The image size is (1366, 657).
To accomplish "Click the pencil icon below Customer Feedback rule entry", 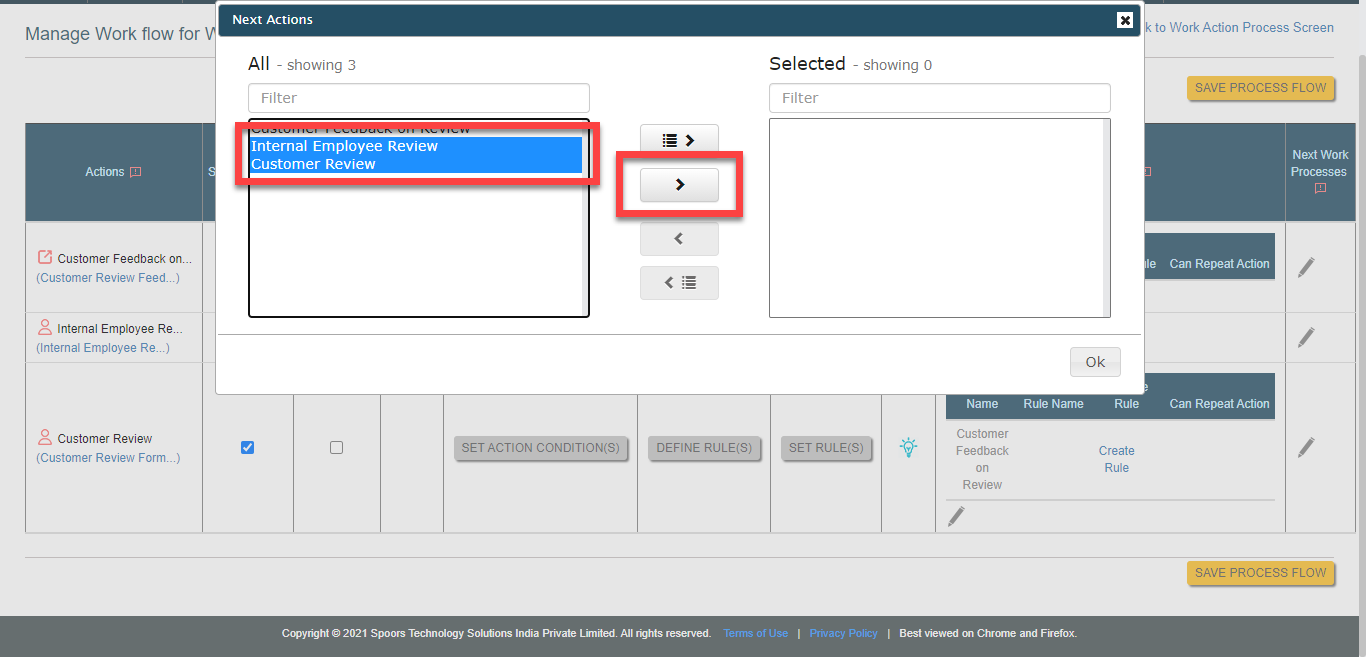I will point(956,515).
